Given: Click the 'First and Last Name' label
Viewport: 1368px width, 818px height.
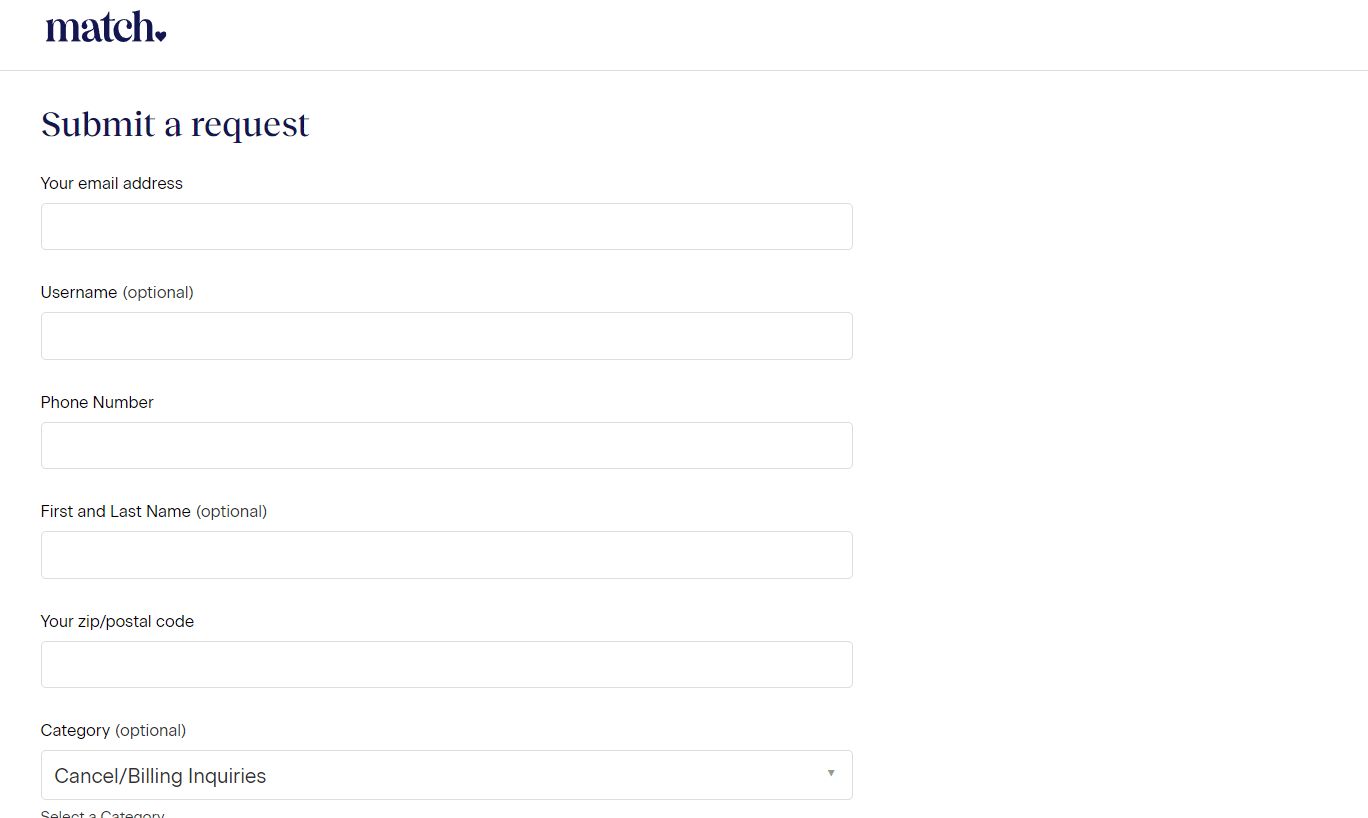Looking at the screenshot, I should point(115,511).
